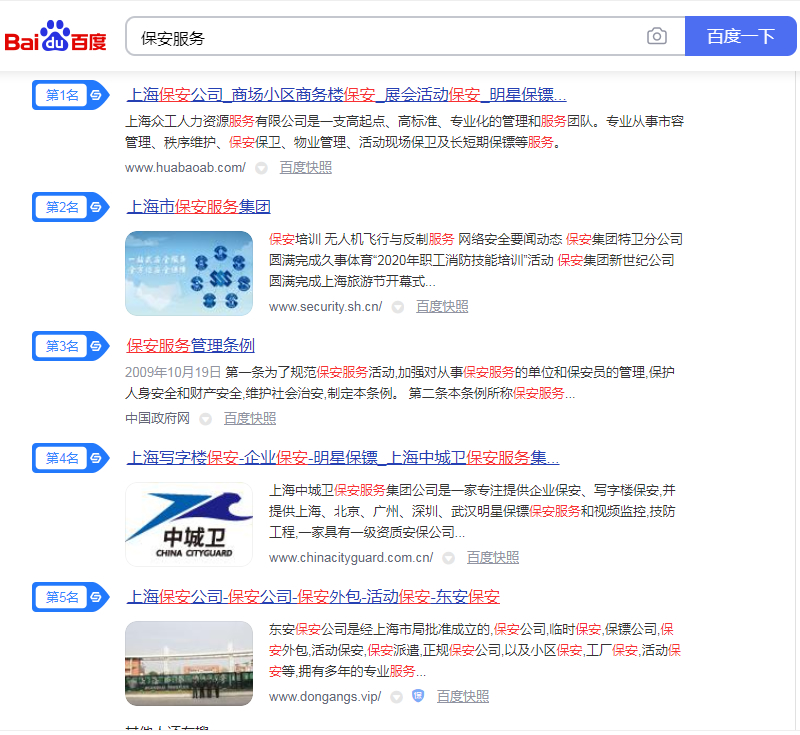
Task: Expand dropdown arrow next to www.chinacityguard.com.cn/
Action: (448, 559)
